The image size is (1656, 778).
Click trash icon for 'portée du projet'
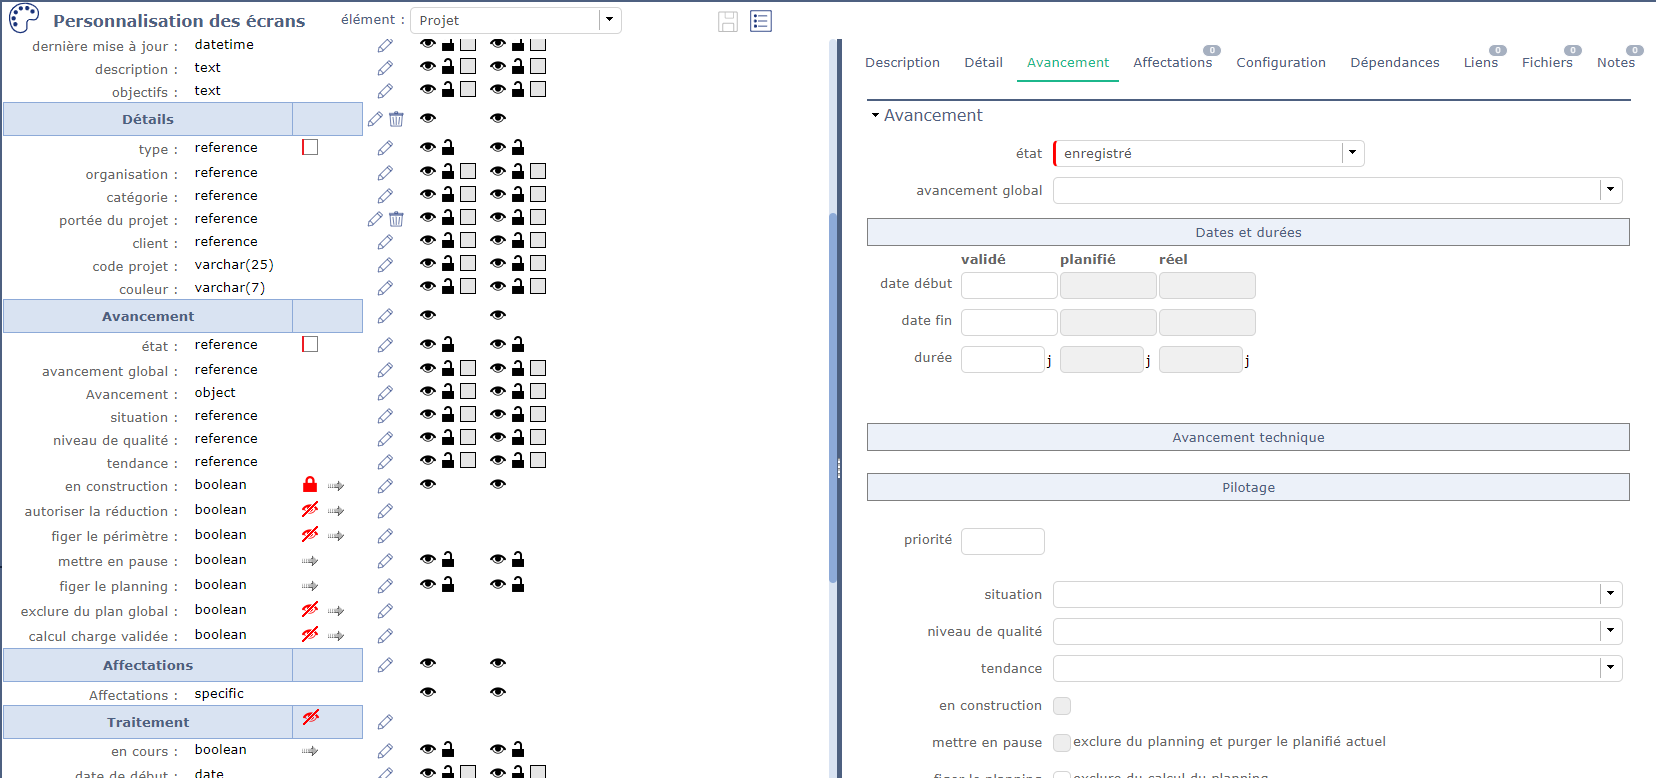tap(396, 219)
